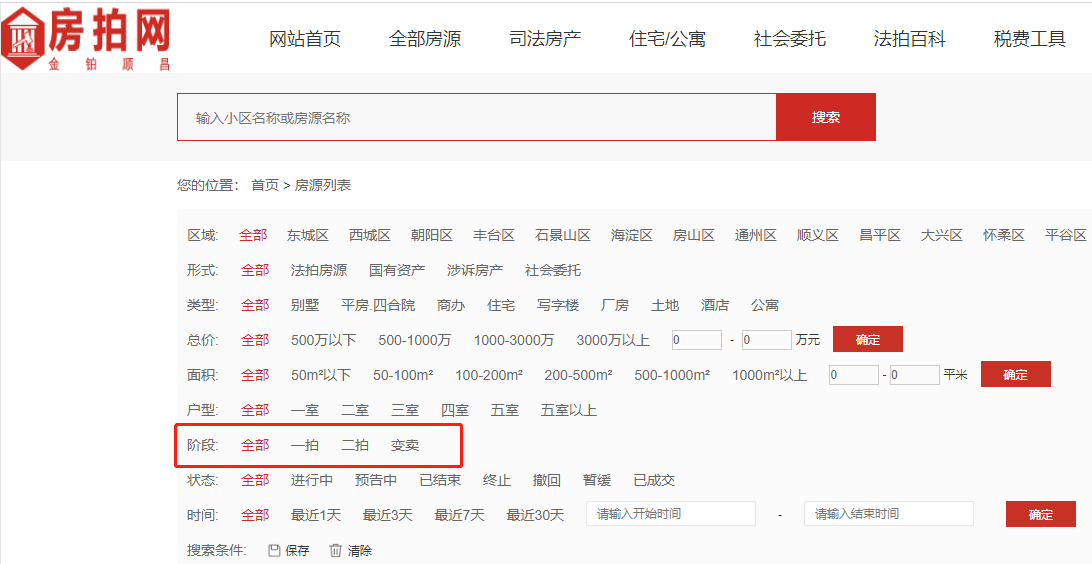Click the 清除 search conditions link
This screenshot has width=1092, height=564.
(359, 551)
